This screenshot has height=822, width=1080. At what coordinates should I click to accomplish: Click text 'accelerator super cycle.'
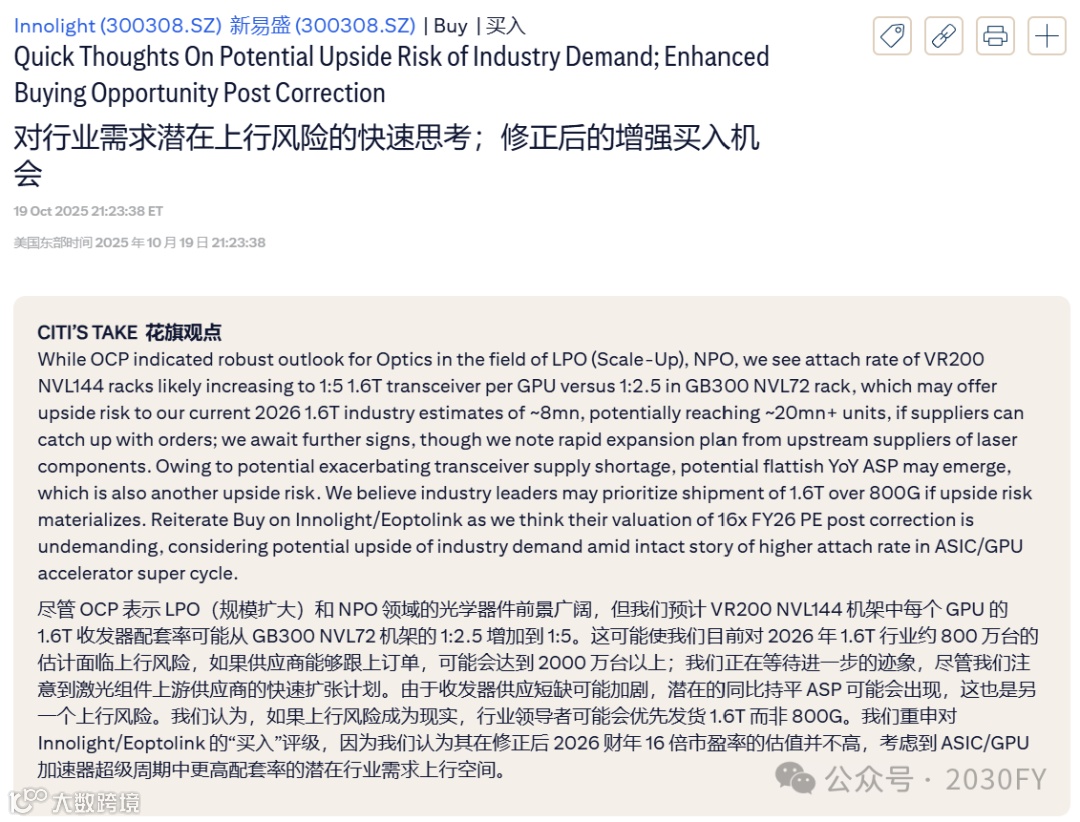(138, 573)
